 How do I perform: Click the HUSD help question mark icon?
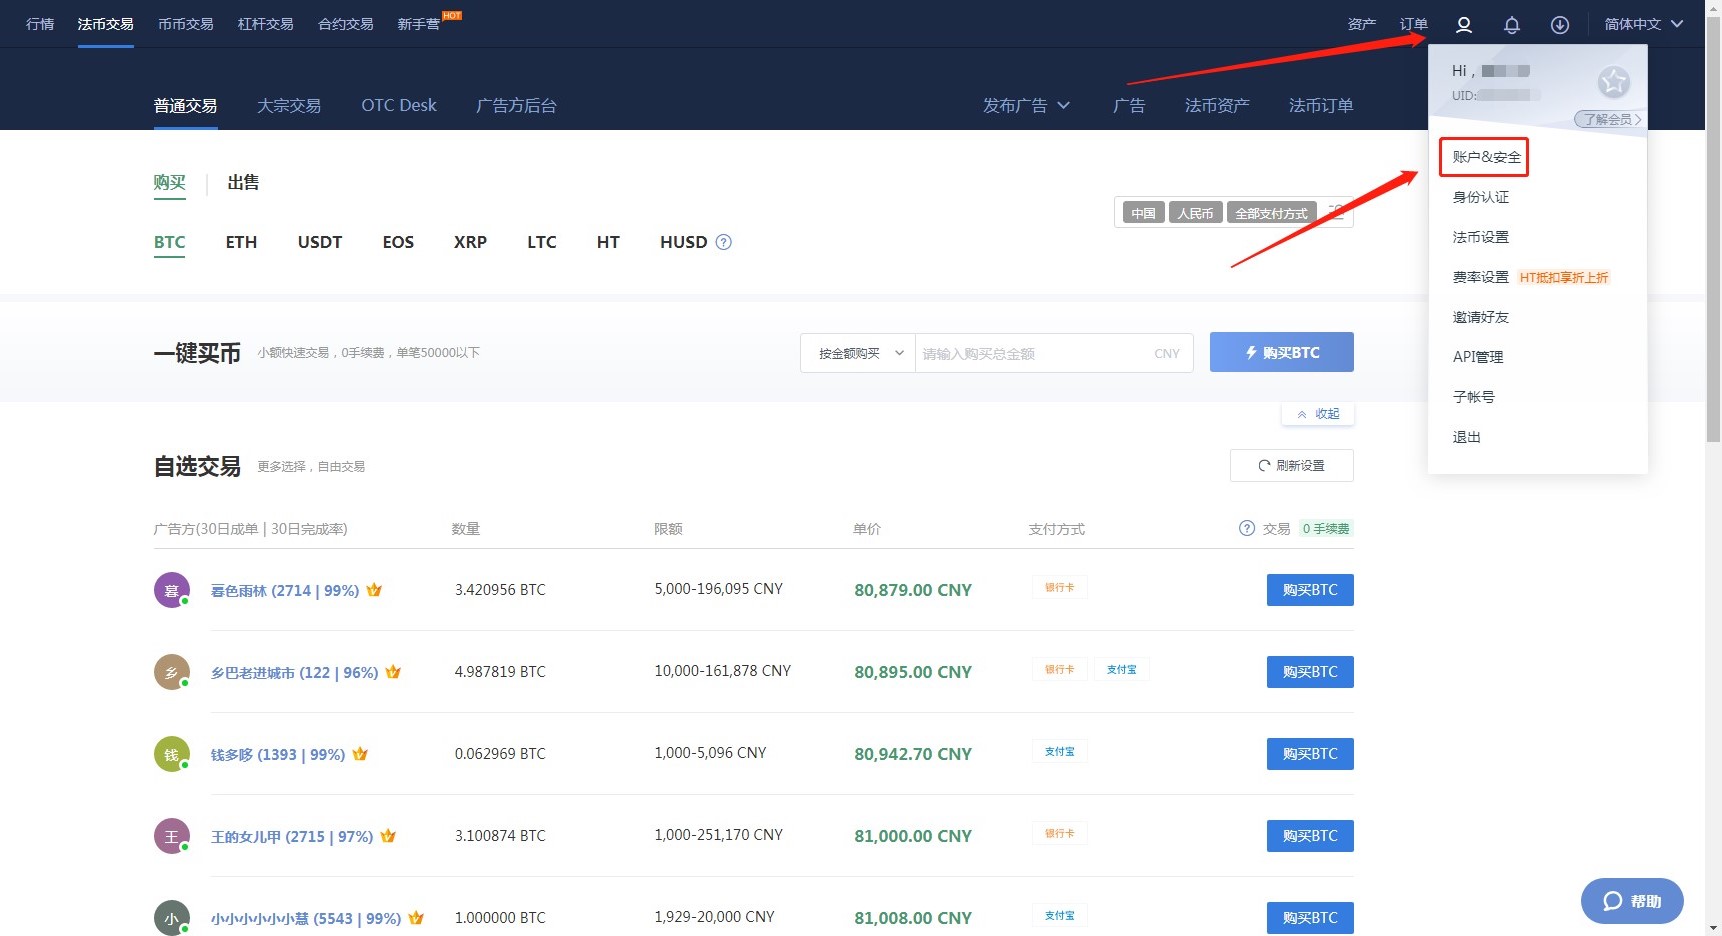click(x=724, y=242)
